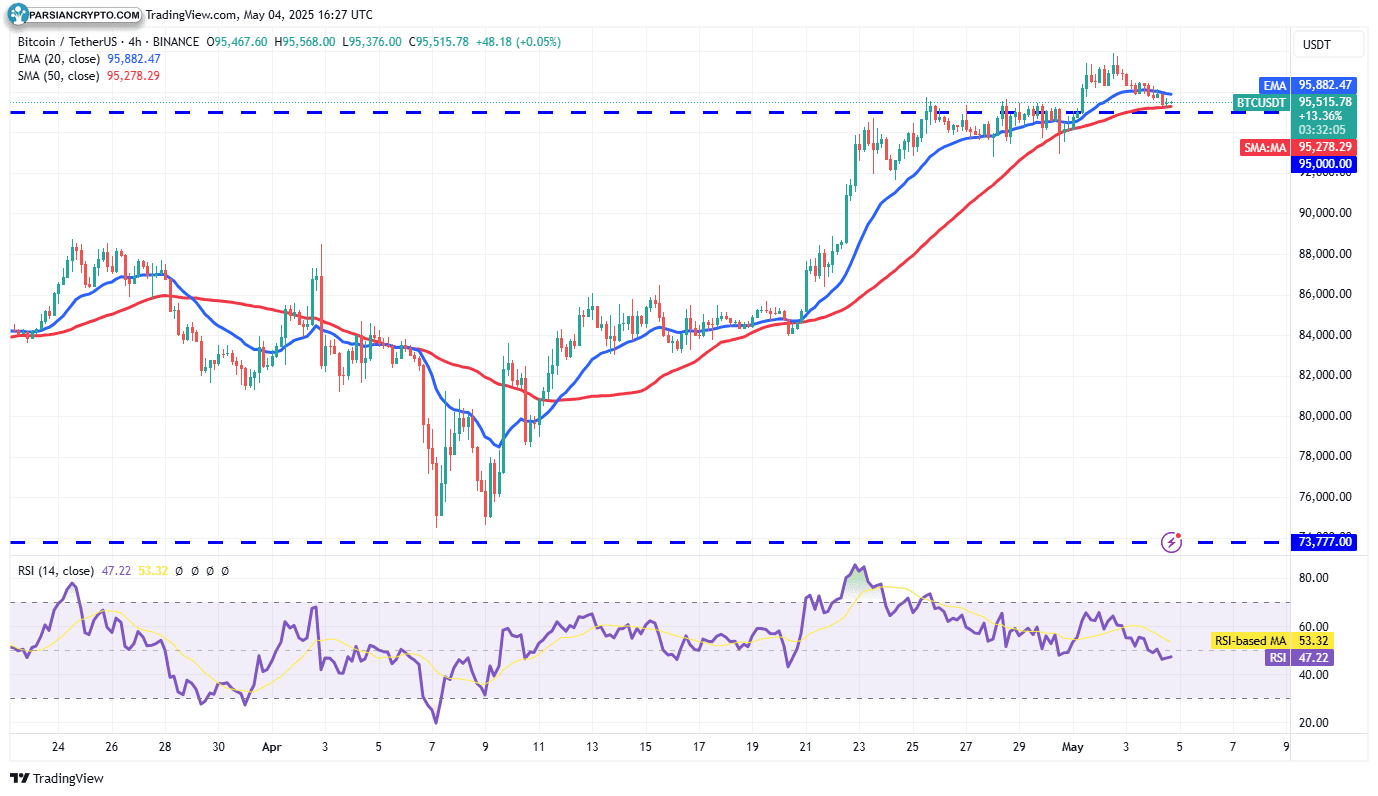The width and height of the screenshot is (1378, 796).
Task: Toggle visibility of the EMA (20, close) indicator
Action: 57,59
